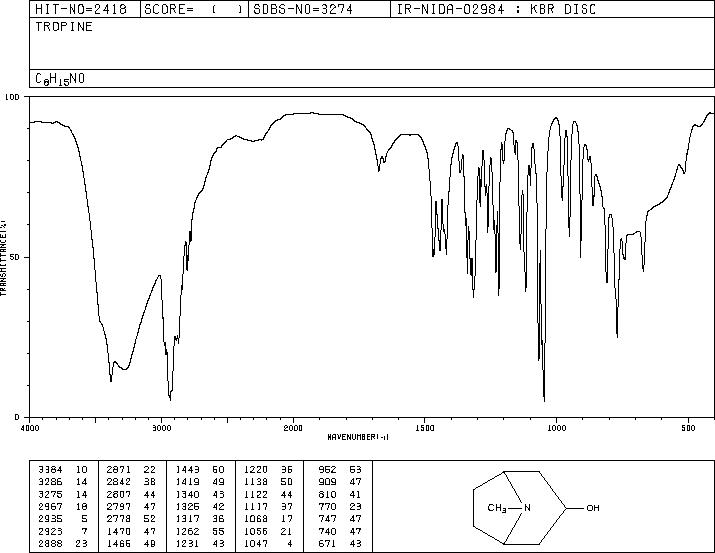Select peak table entry 3275
This screenshot has height=553, width=715.
coord(62,494)
